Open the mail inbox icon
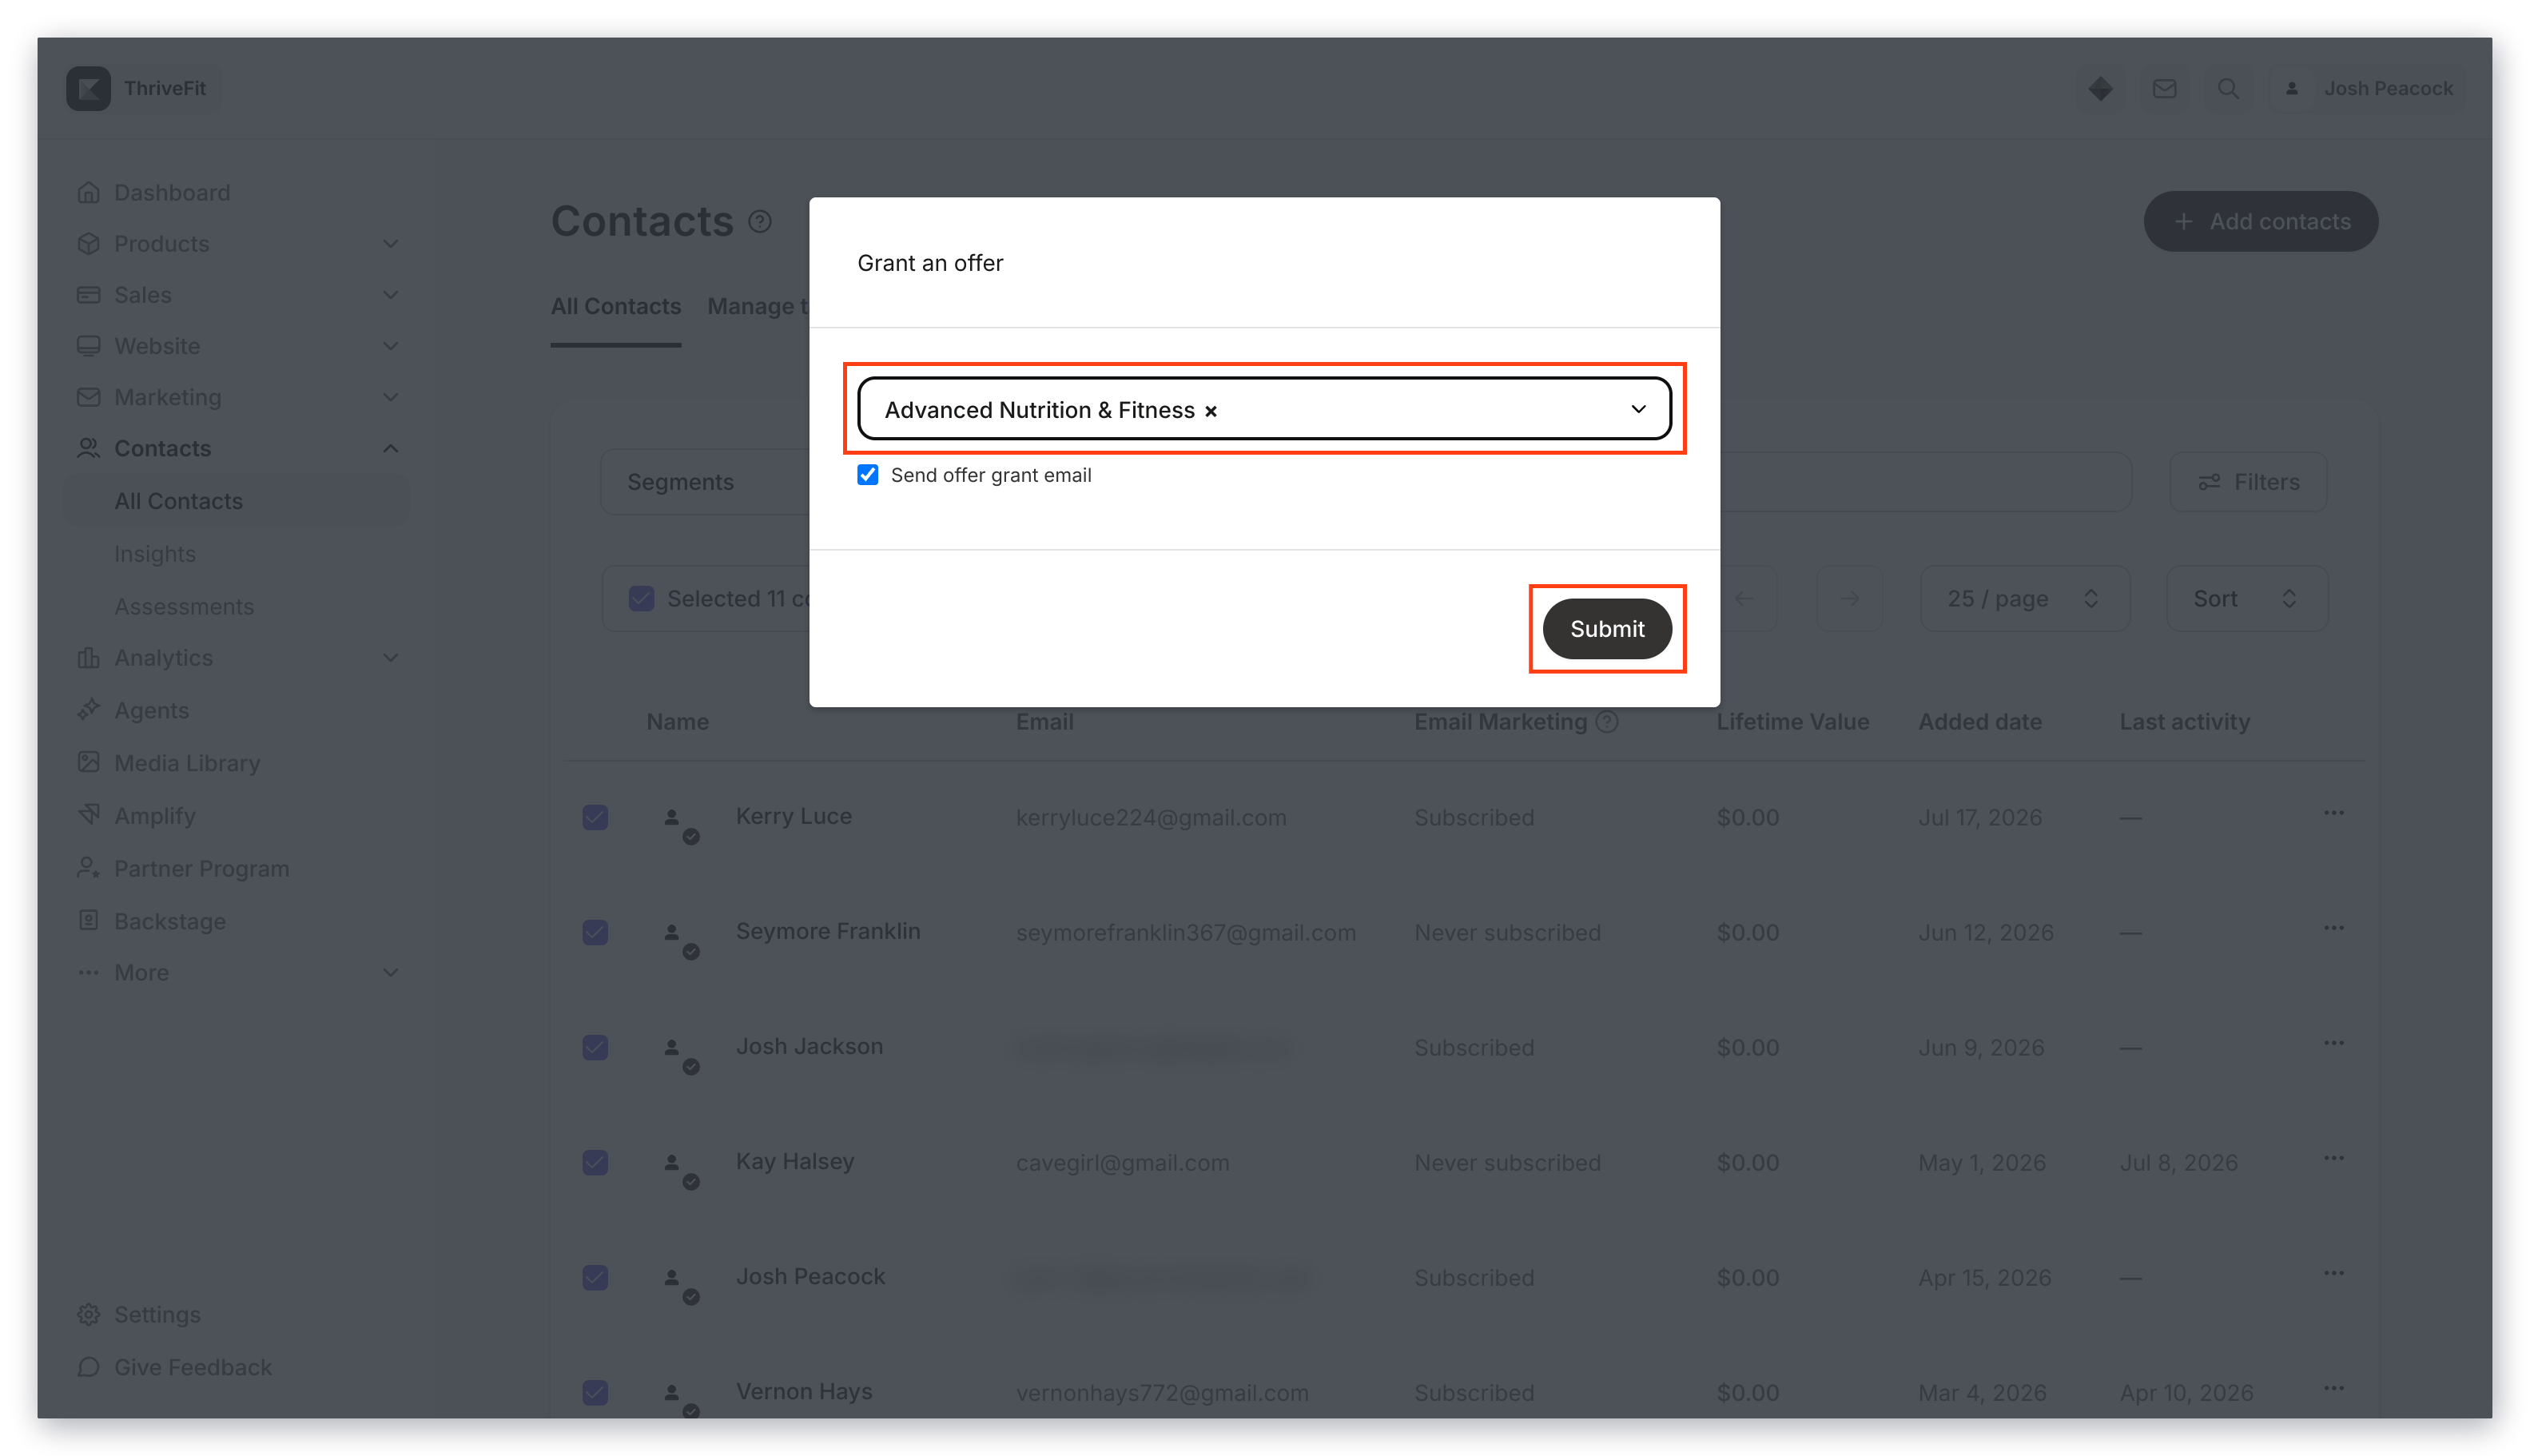This screenshot has width=2530, height=1456. pyautogui.click(x=2164, y=88)
